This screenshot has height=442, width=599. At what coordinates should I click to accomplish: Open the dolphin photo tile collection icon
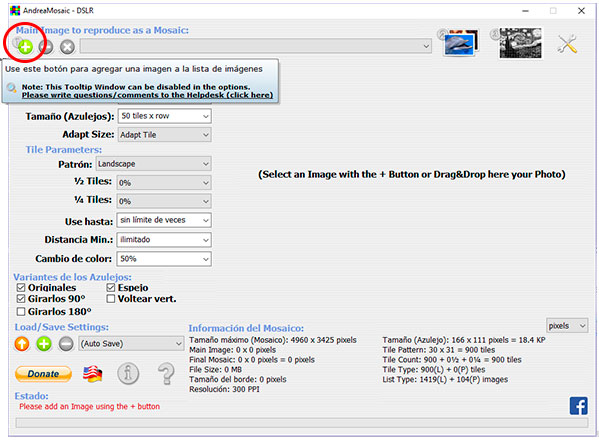coord(460,43)
